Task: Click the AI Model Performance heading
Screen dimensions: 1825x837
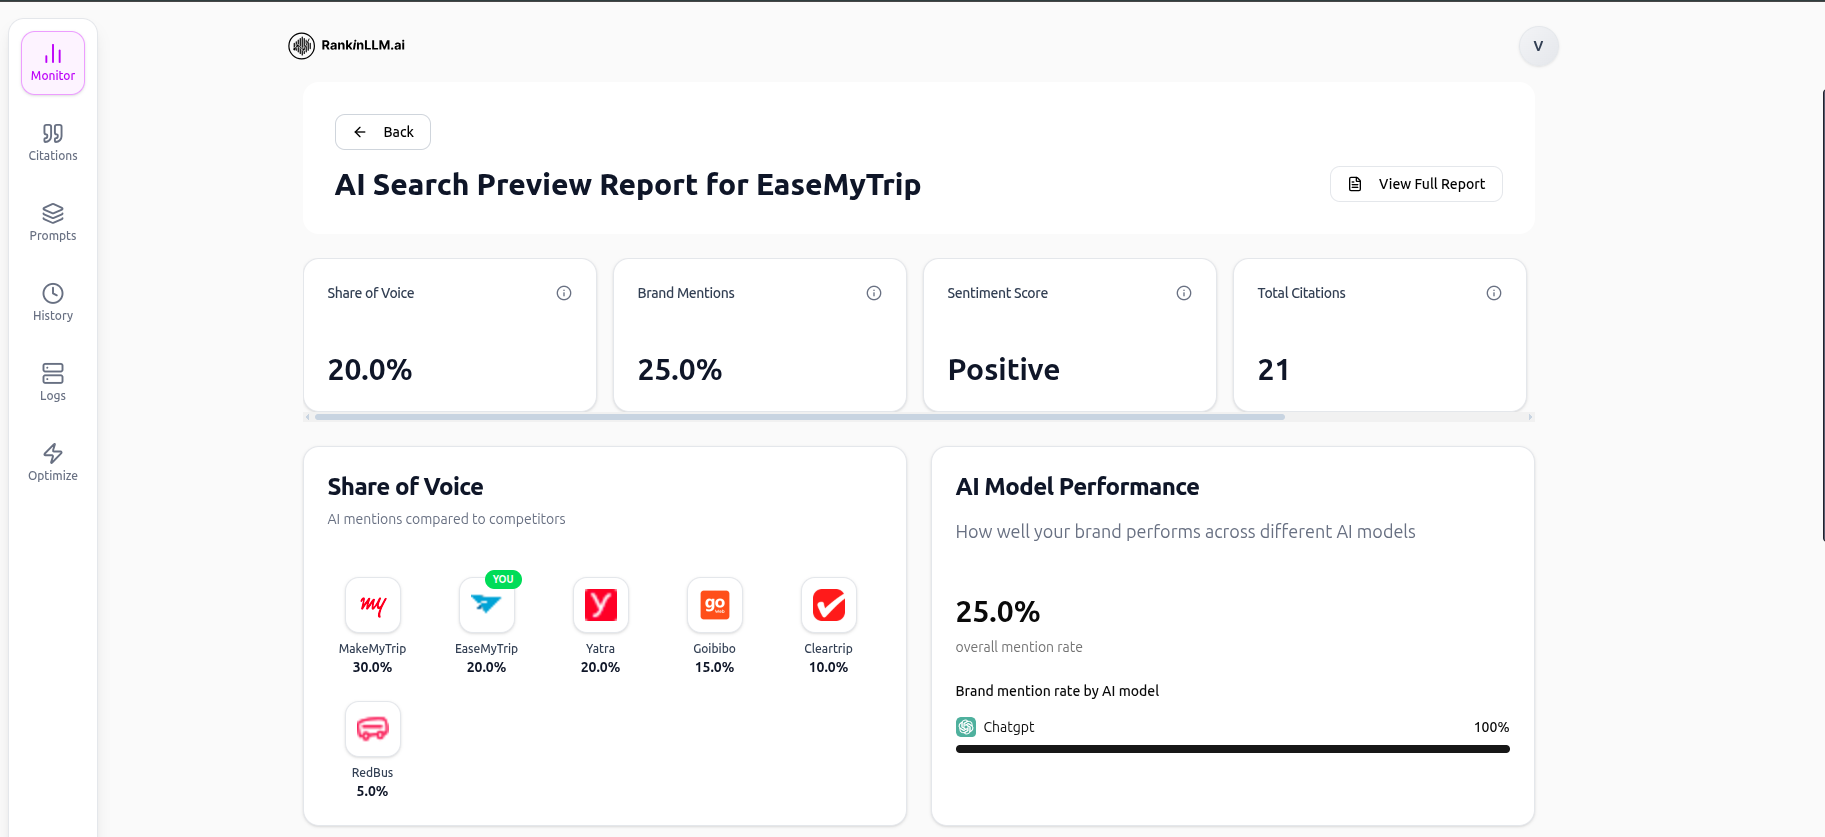Action: tap(1077, 487)
